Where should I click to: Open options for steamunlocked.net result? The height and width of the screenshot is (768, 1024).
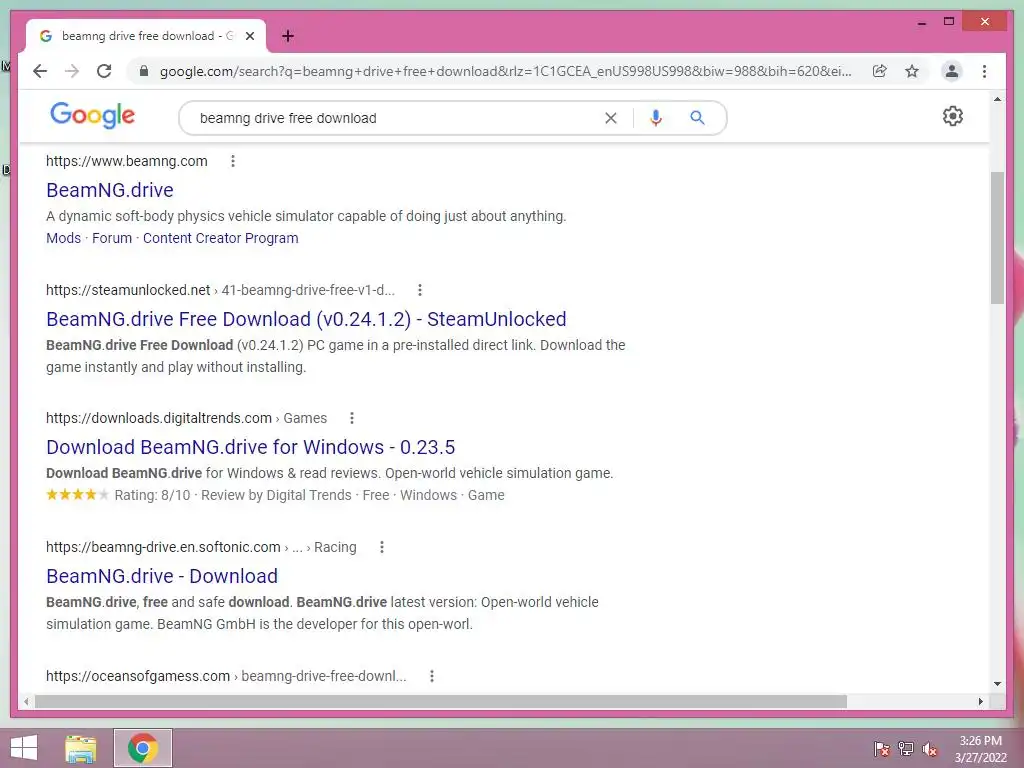point(420,289)
